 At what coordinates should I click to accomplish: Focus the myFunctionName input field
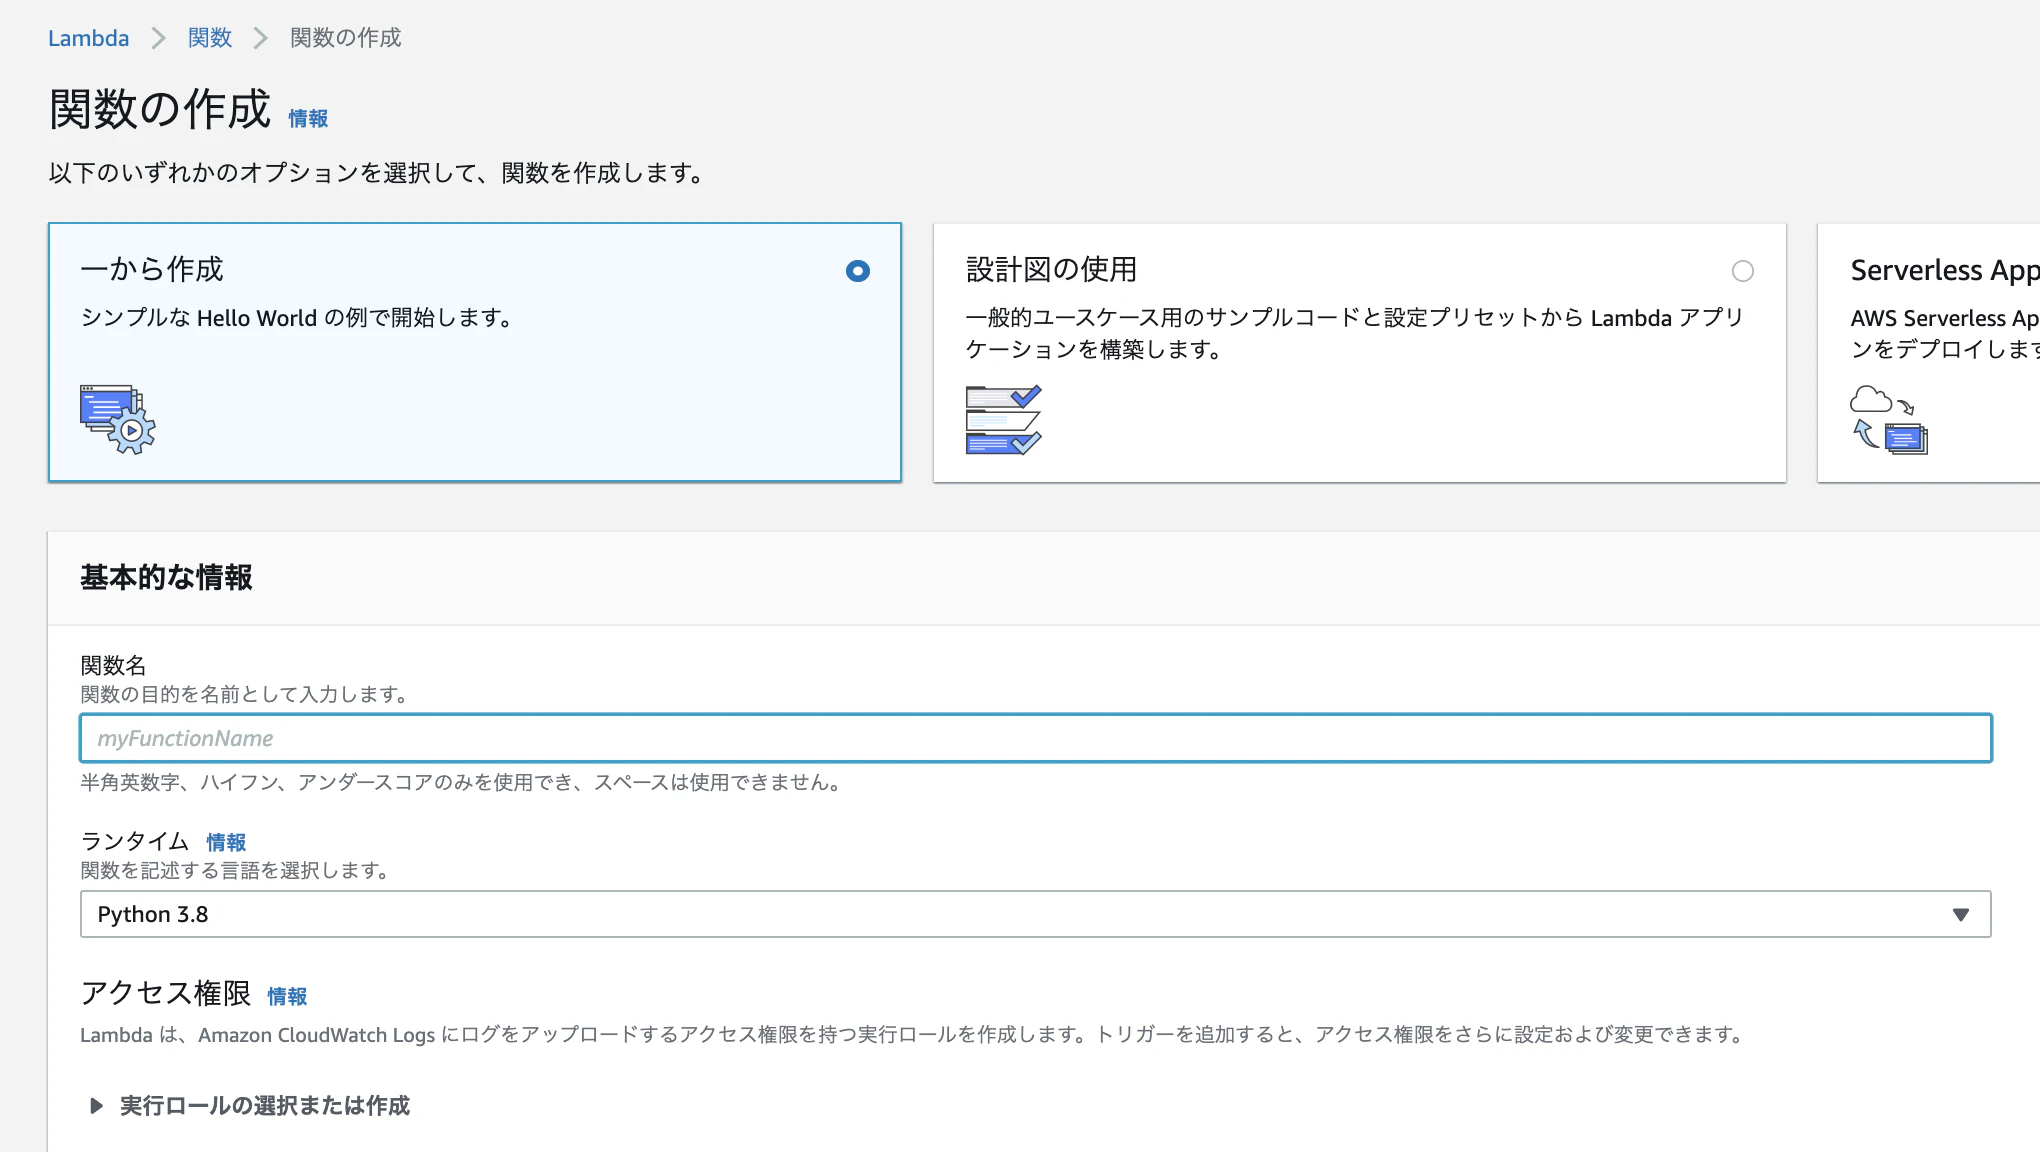pos(1035,738)
